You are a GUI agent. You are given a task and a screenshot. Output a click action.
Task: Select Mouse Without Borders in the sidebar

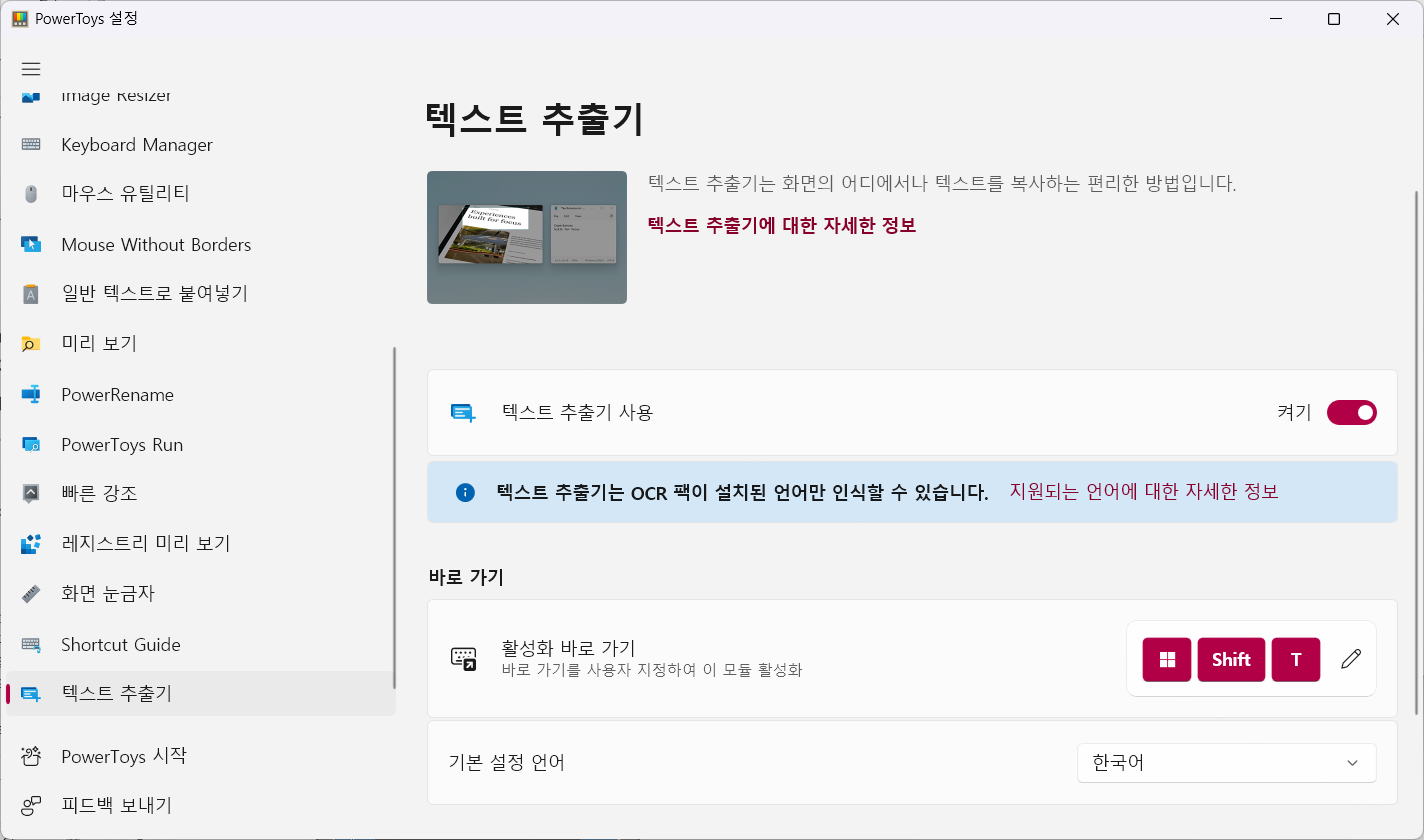(x=201, y=244)
